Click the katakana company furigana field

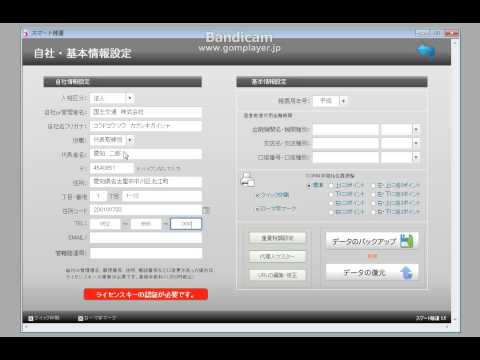[x=146, y=126]
